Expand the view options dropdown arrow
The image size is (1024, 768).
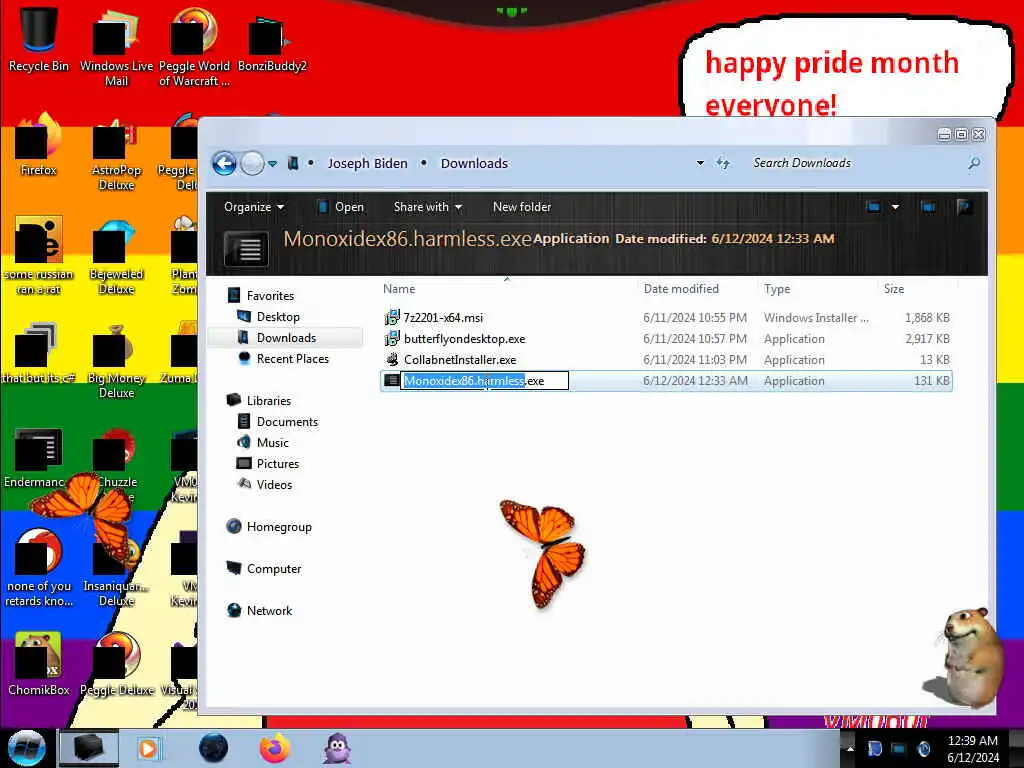pos(895,207)
